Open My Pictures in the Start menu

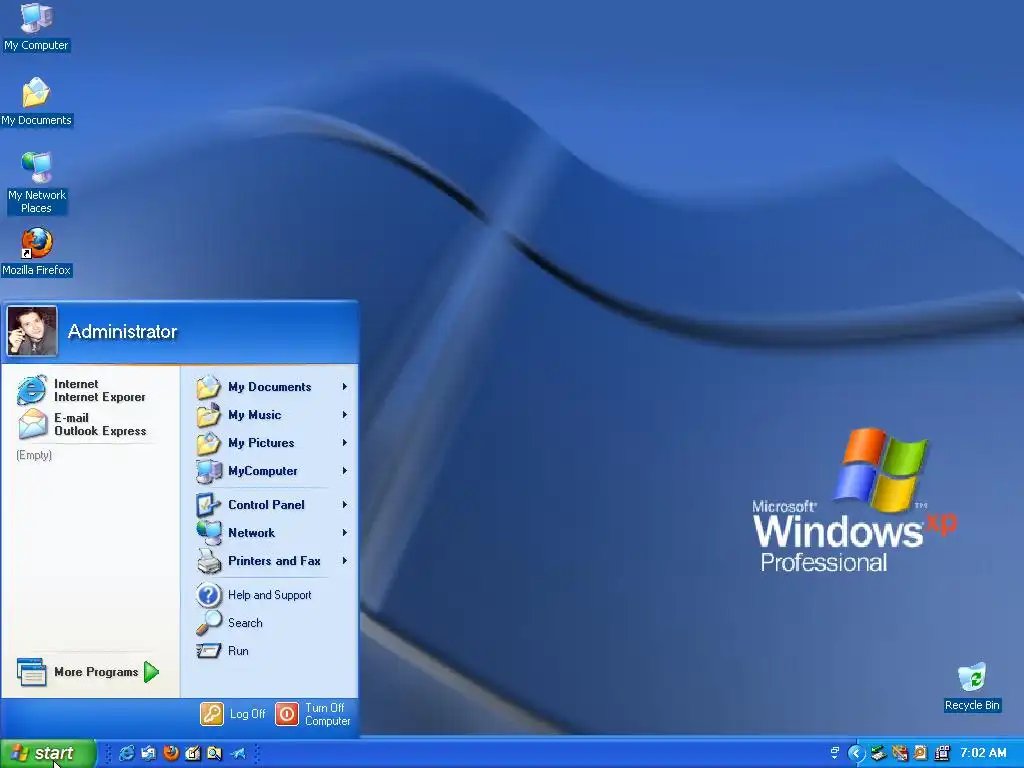[272, 443]
